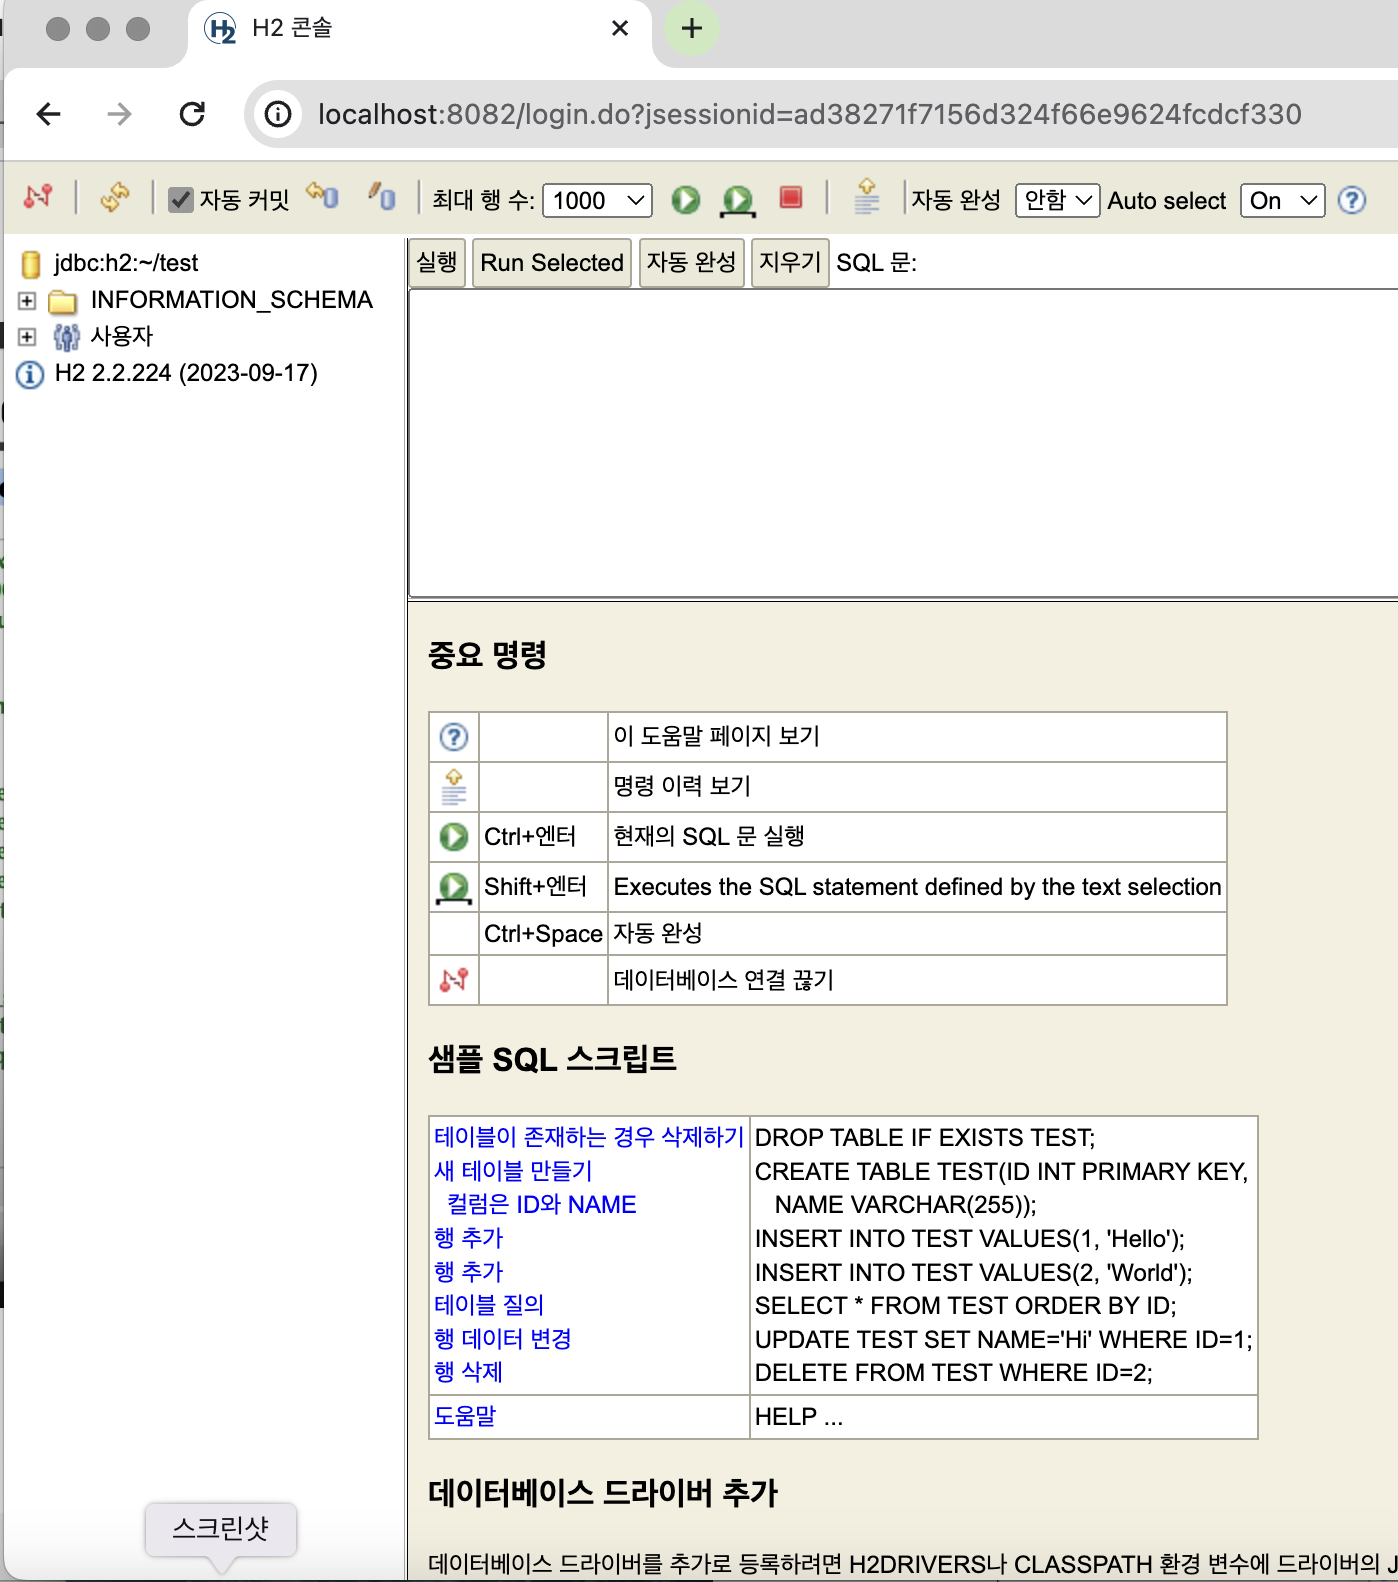Click the browser back arrow
The width and height of the screenshot is (1398, 1582).
(x=49, y=114)
